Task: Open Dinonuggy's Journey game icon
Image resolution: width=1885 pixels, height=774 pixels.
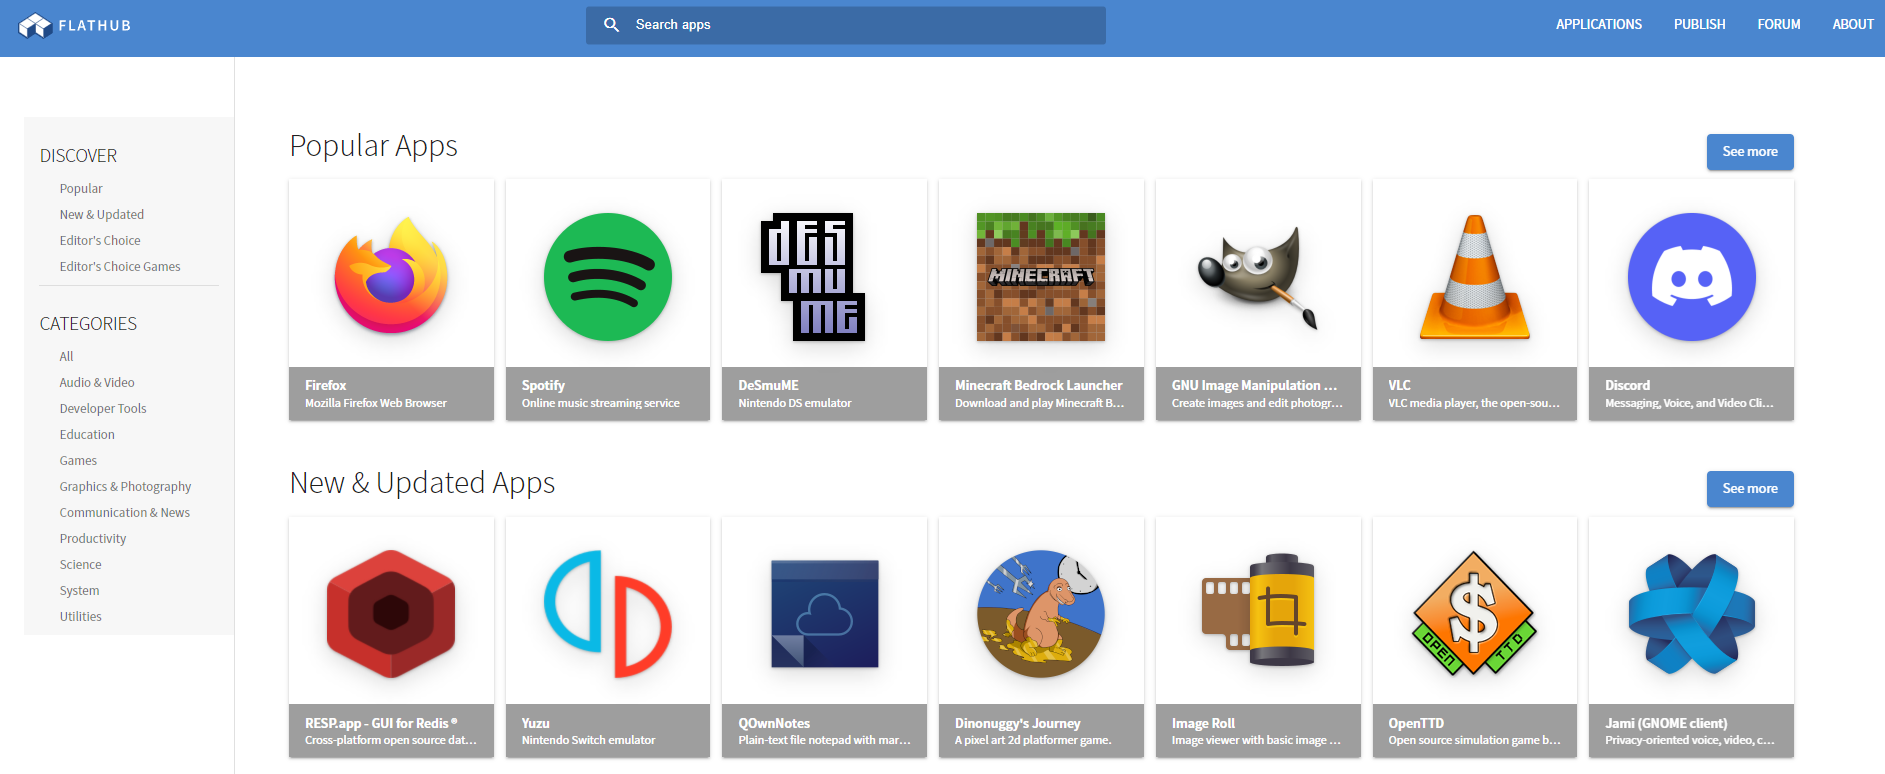Action: [1041, 614]
